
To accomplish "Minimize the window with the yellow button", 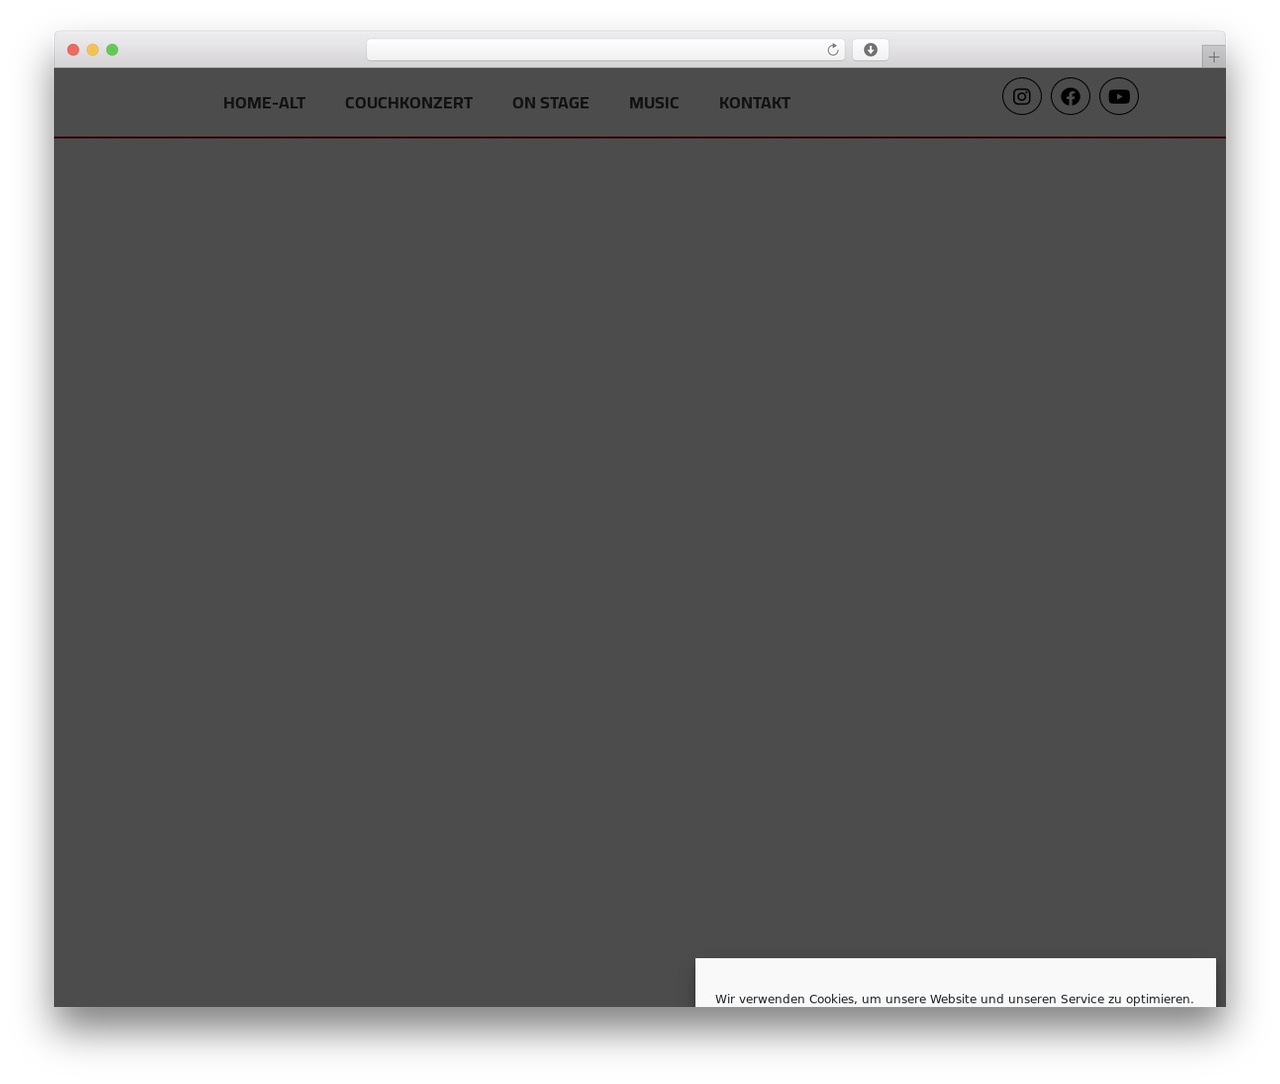I will (93, 50).
